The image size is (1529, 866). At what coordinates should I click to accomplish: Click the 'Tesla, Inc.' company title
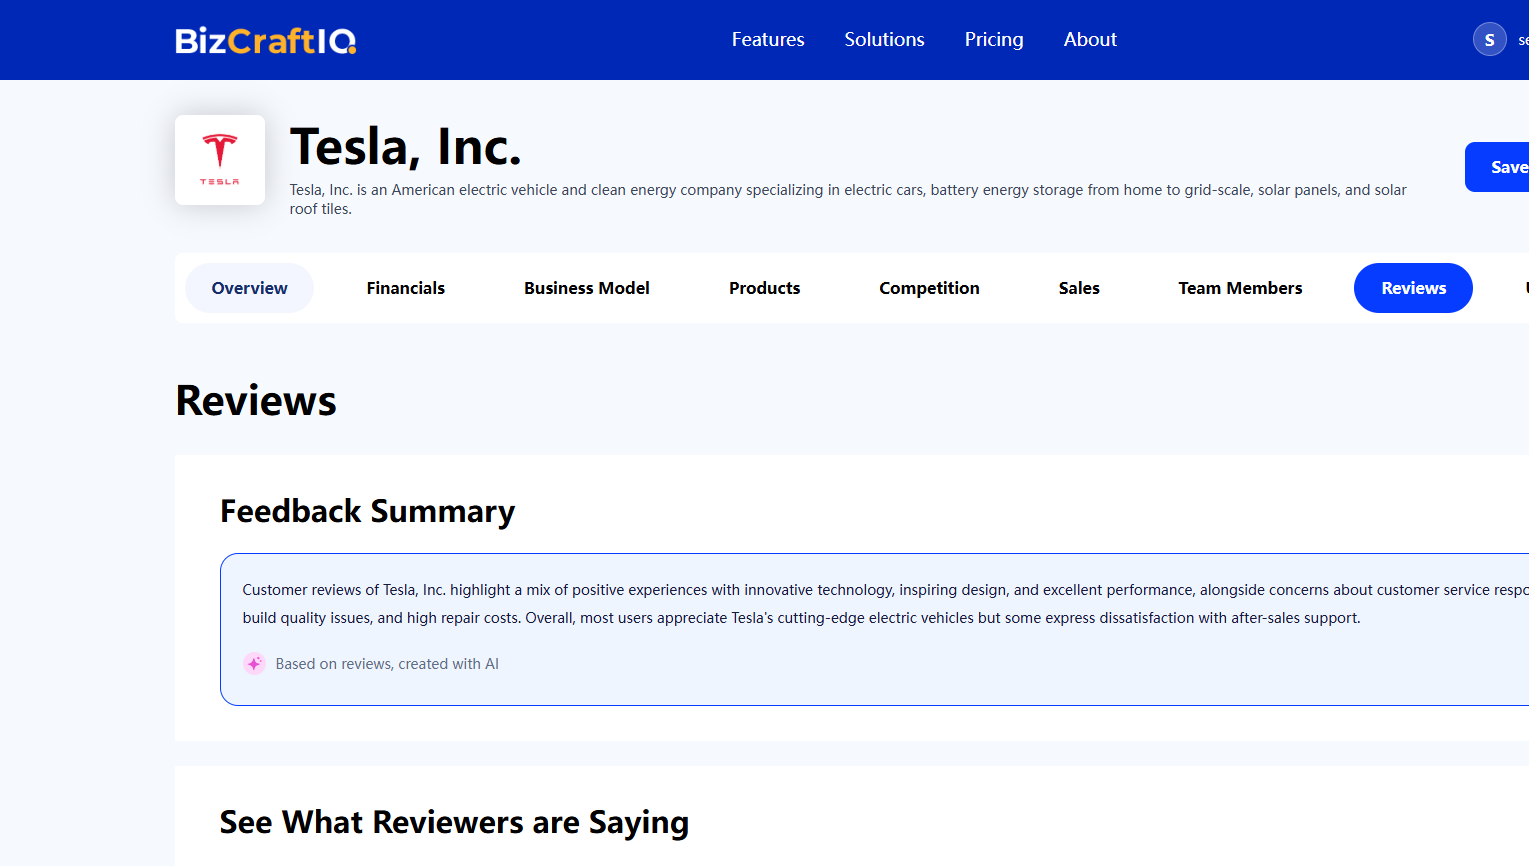(406, 147)
